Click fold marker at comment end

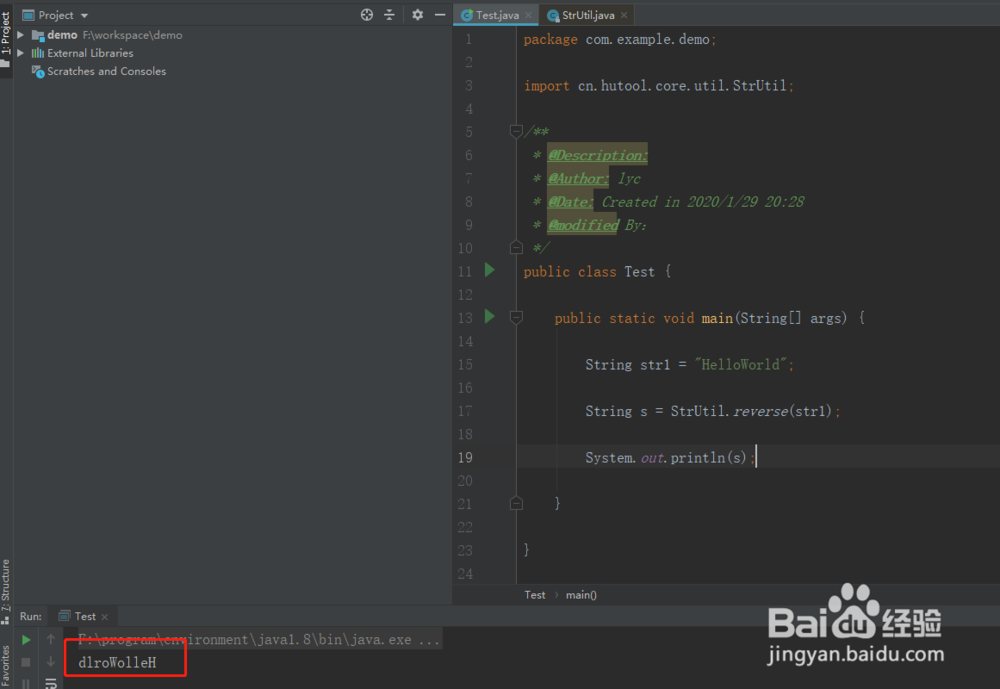coord(517,248)
